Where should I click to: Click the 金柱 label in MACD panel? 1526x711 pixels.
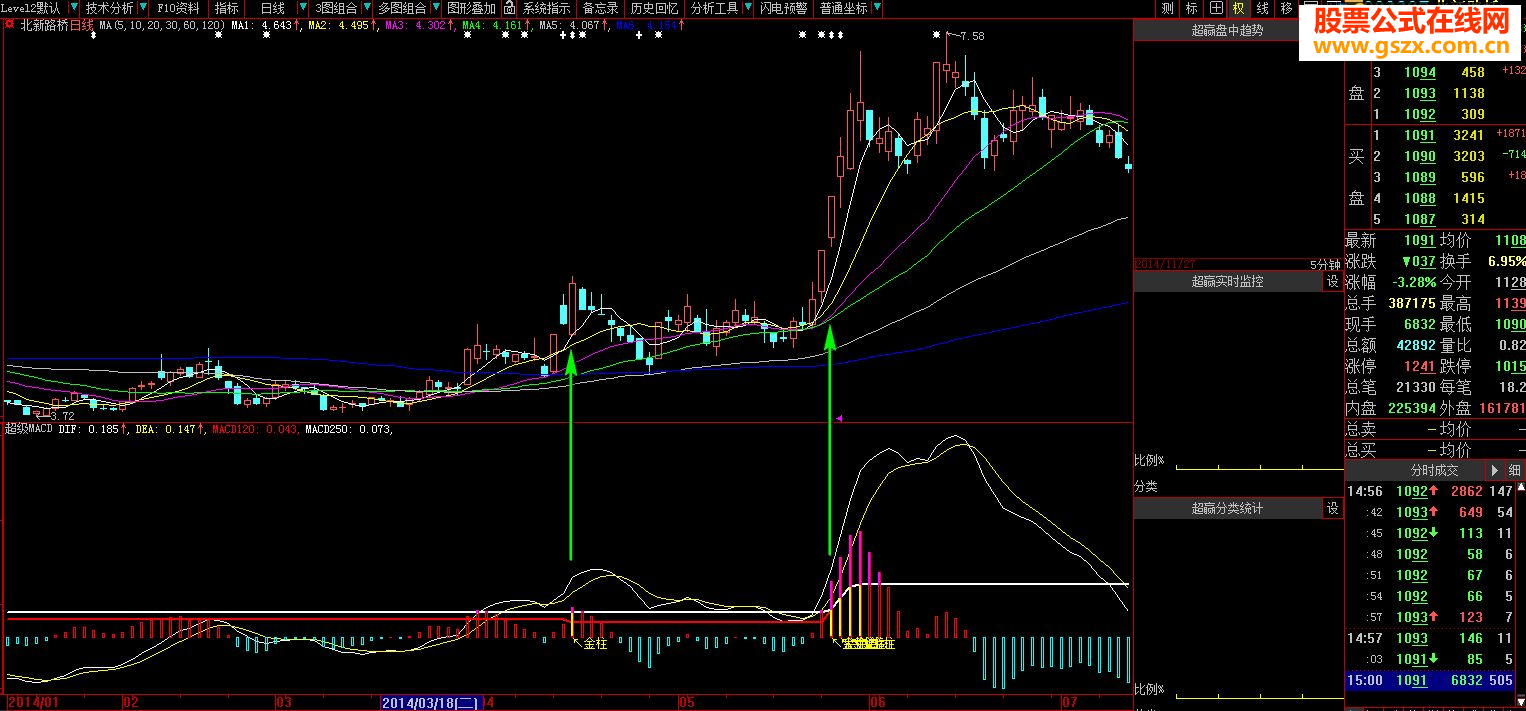pos(595,643)
